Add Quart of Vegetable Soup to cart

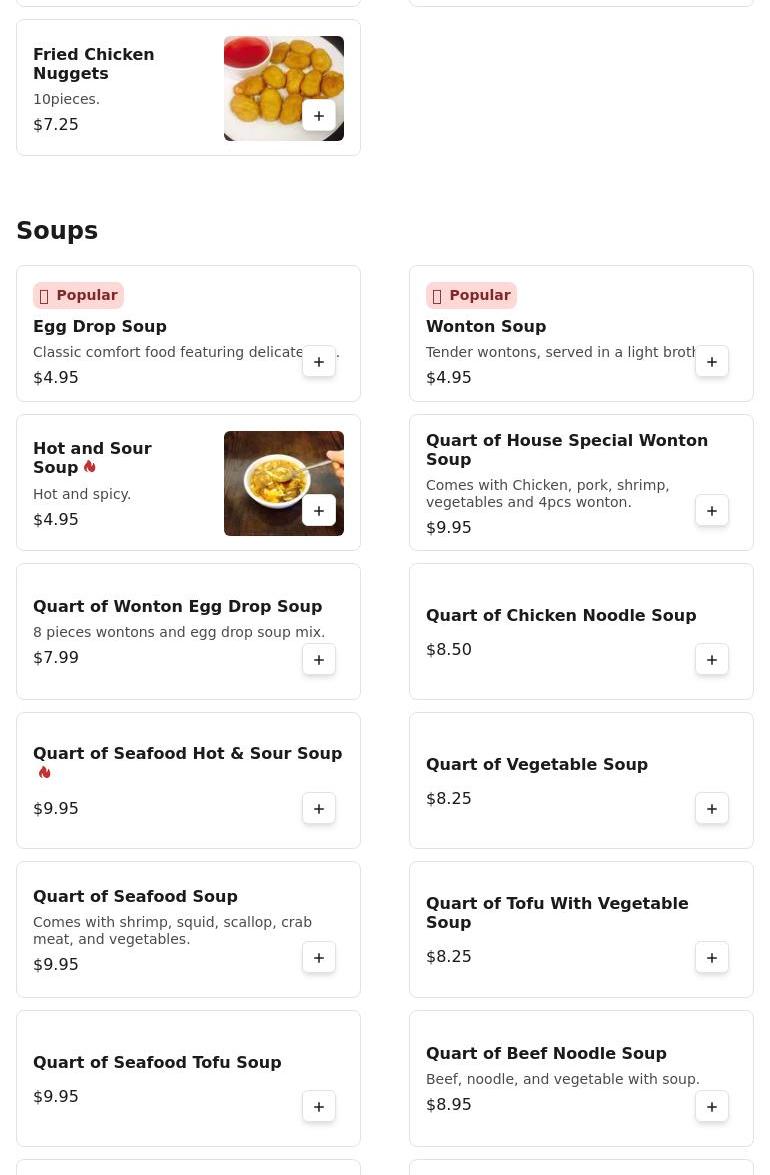pos(712,809)
